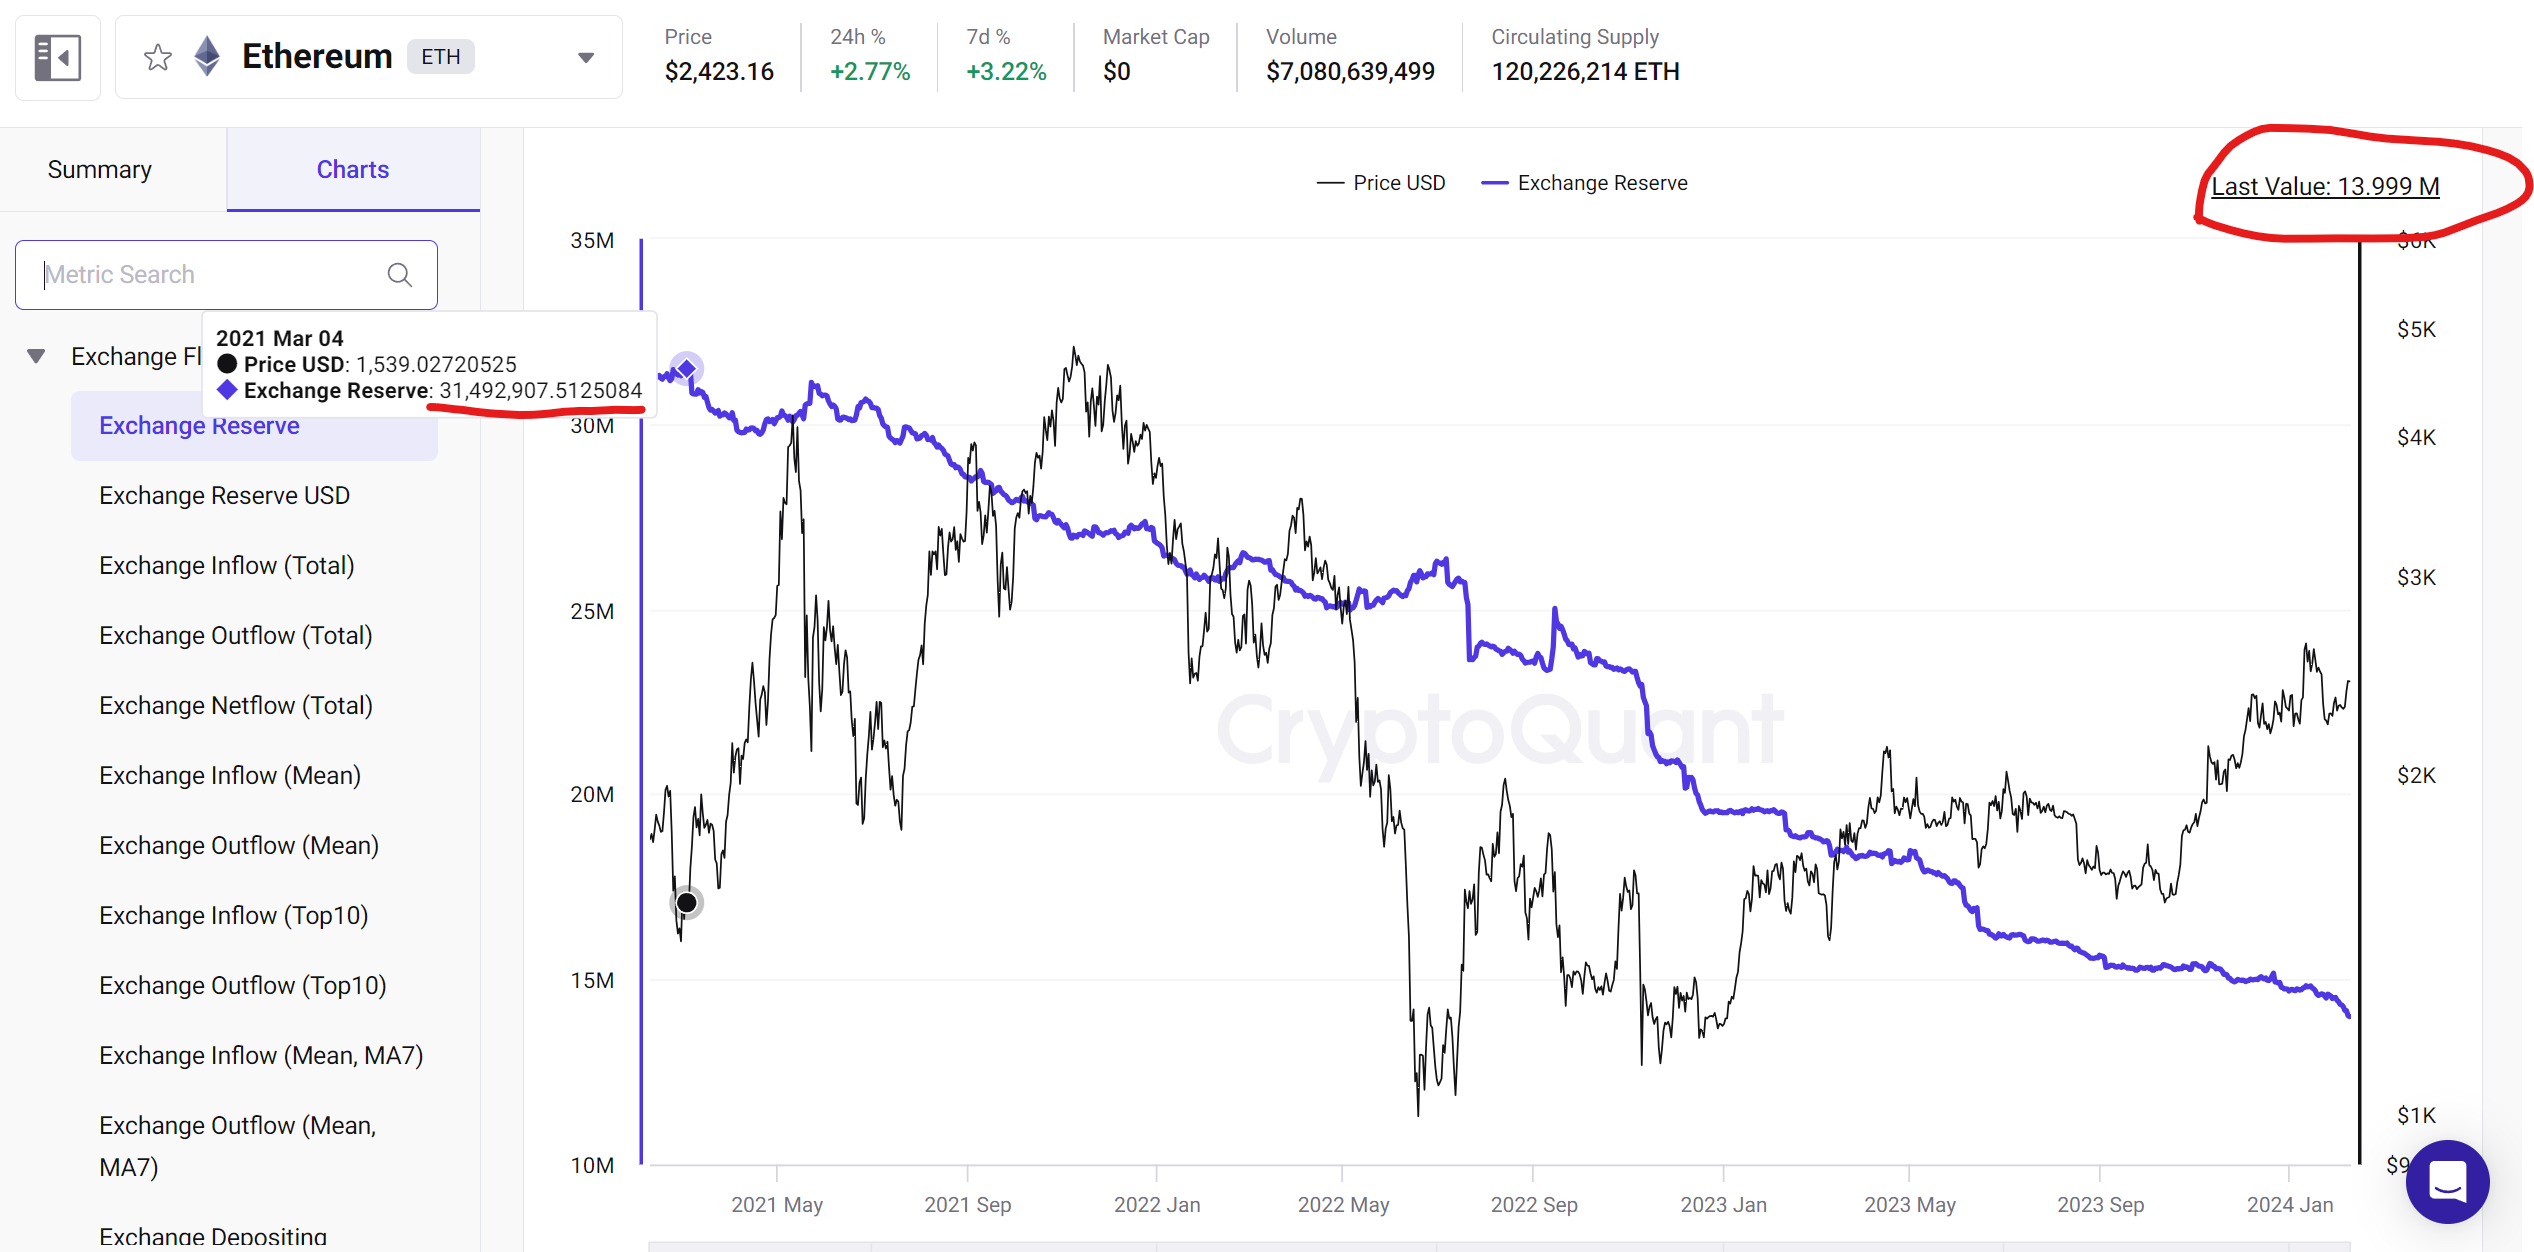Click the black price point marker
The height and width of the screenshot is (1252, 2534).
687,903
